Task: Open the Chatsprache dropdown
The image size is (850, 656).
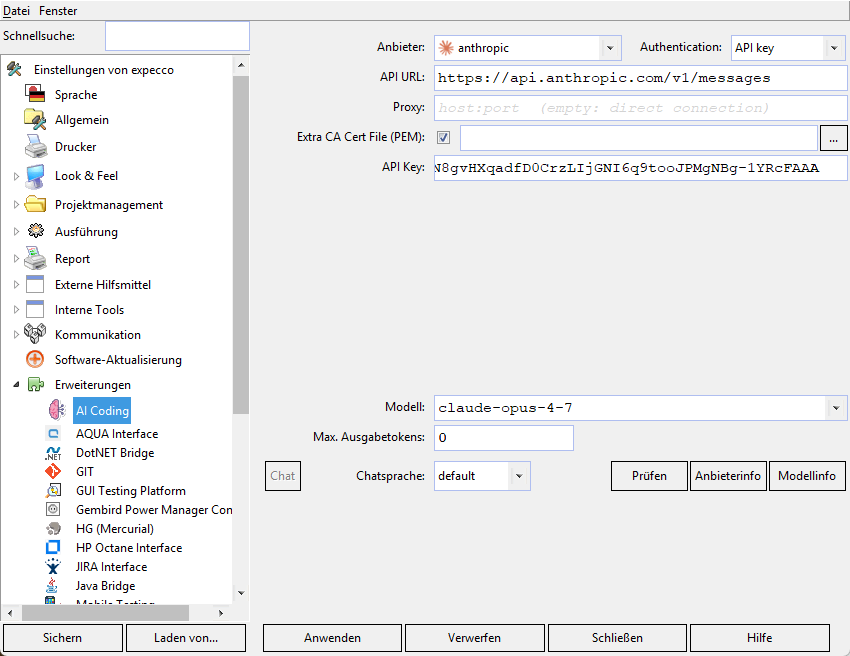Action: pos(519,476)
